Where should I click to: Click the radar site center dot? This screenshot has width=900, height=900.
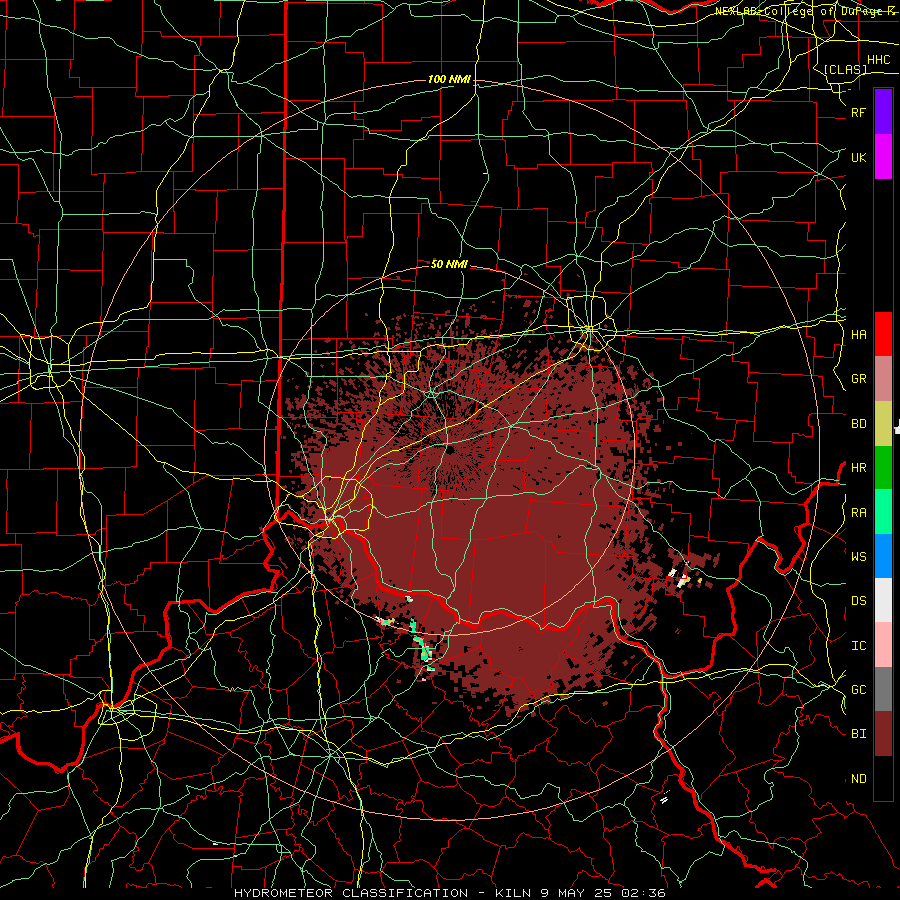[450, 451]
